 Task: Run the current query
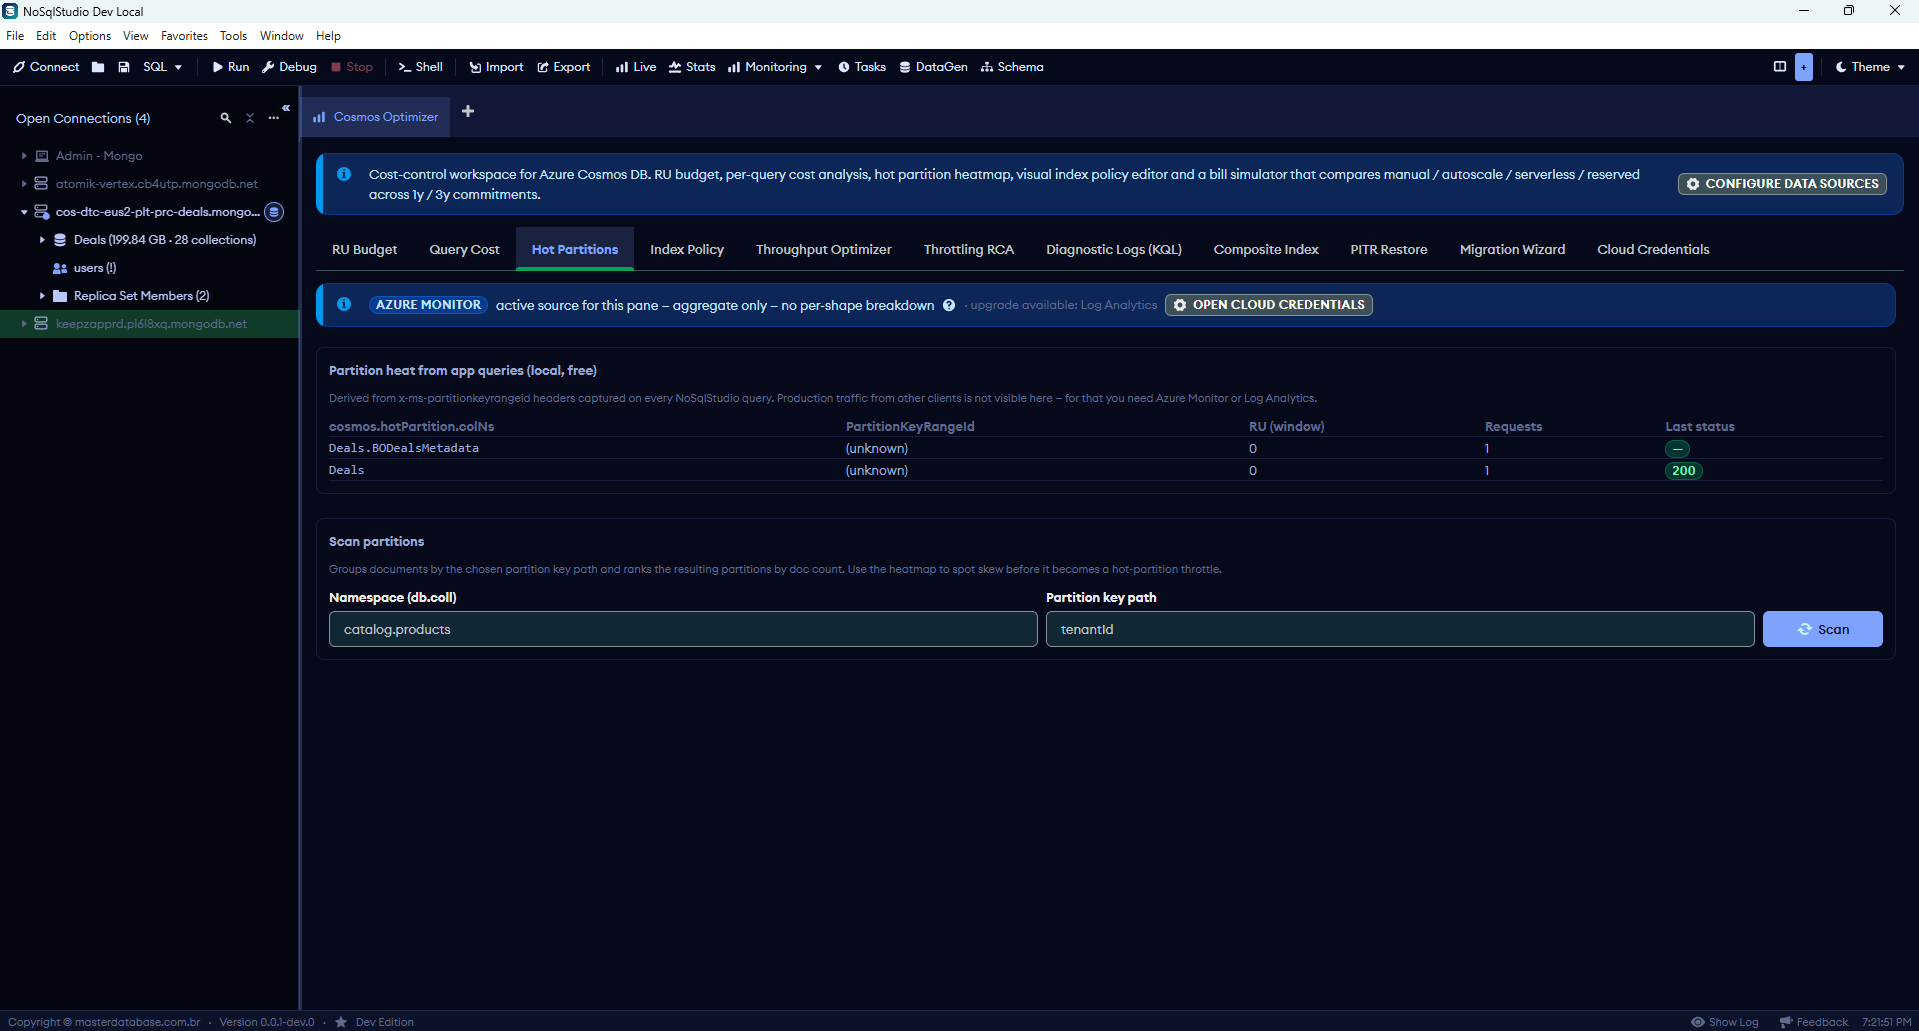click(x=231, y=67)
